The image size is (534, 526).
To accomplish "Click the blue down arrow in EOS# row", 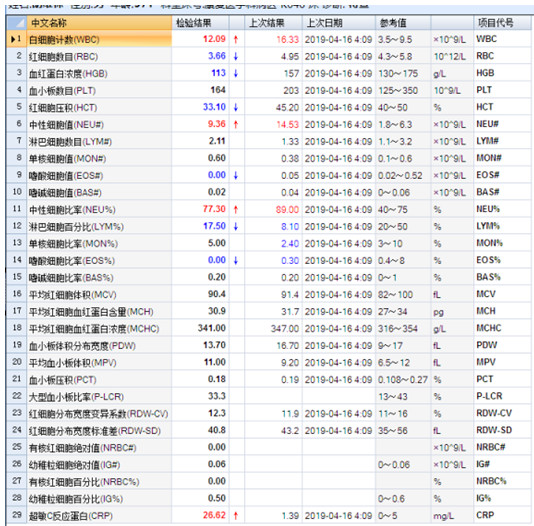I will tap(236, 176).
